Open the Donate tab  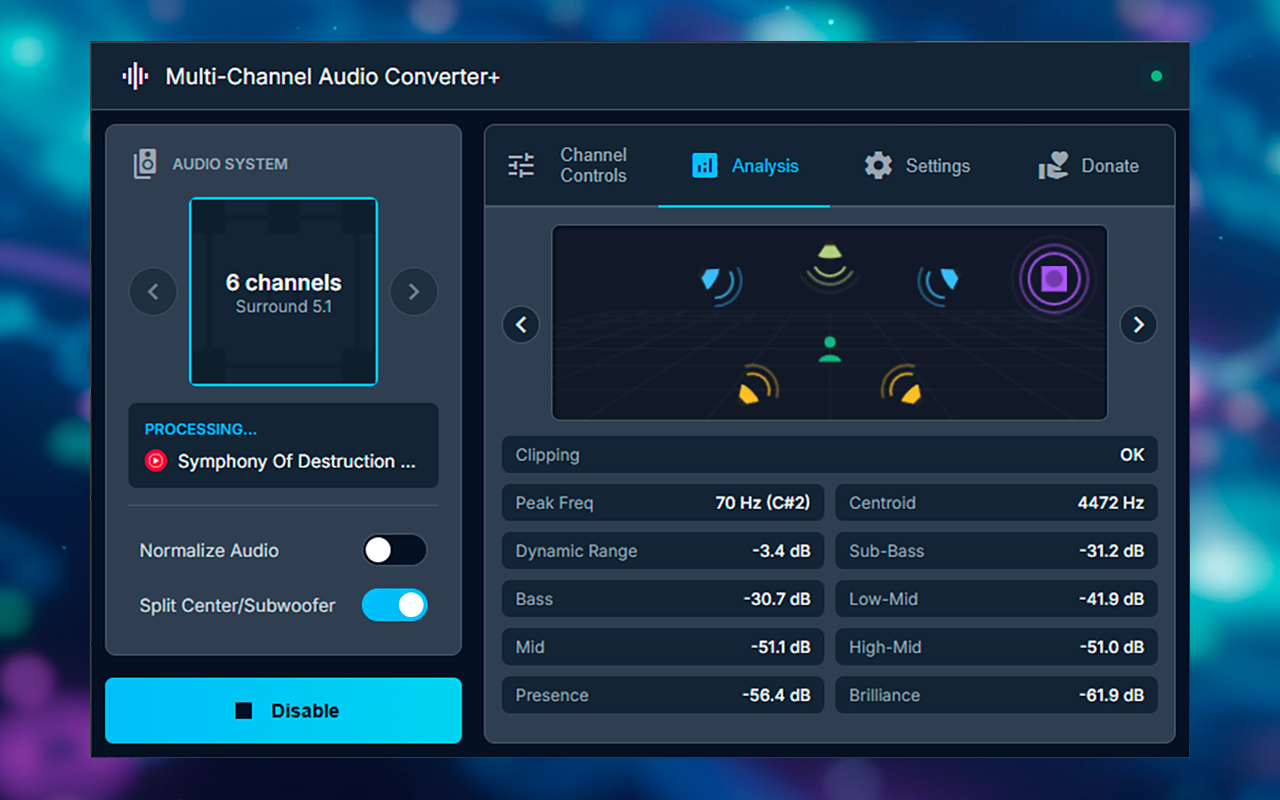point(1088,165)
